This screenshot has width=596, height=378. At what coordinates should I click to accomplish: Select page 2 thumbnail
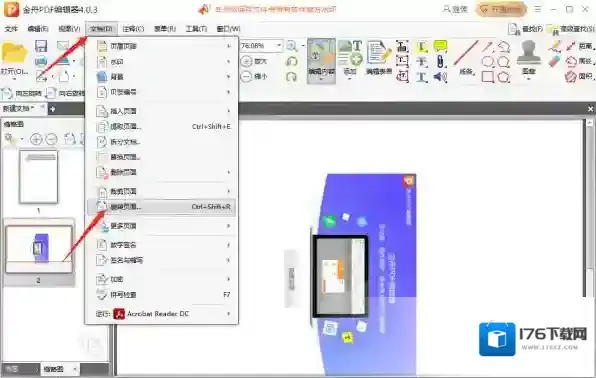39,249
